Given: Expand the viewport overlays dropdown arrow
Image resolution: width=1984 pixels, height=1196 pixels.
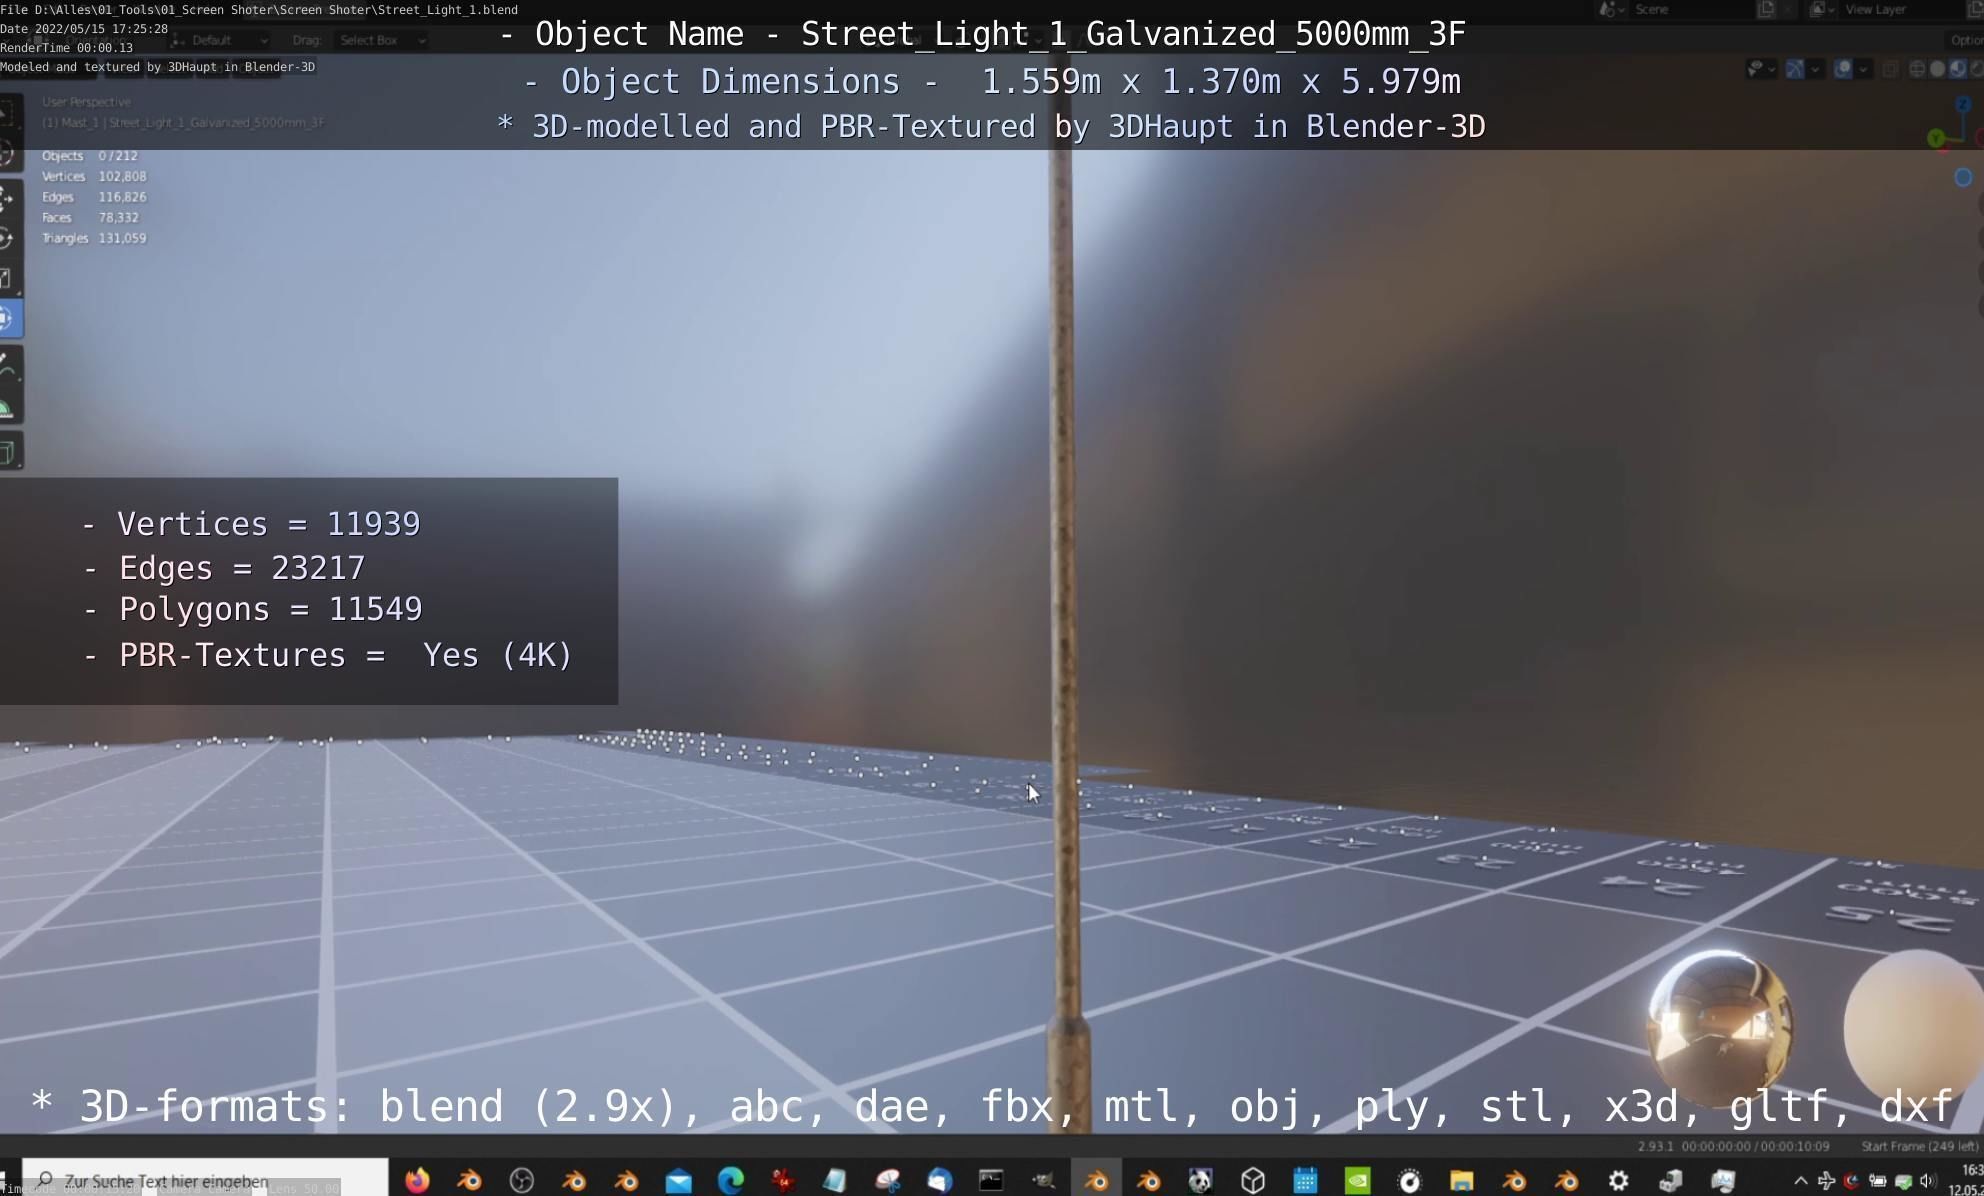Looking at the screenshot, I should [1863, 69].
